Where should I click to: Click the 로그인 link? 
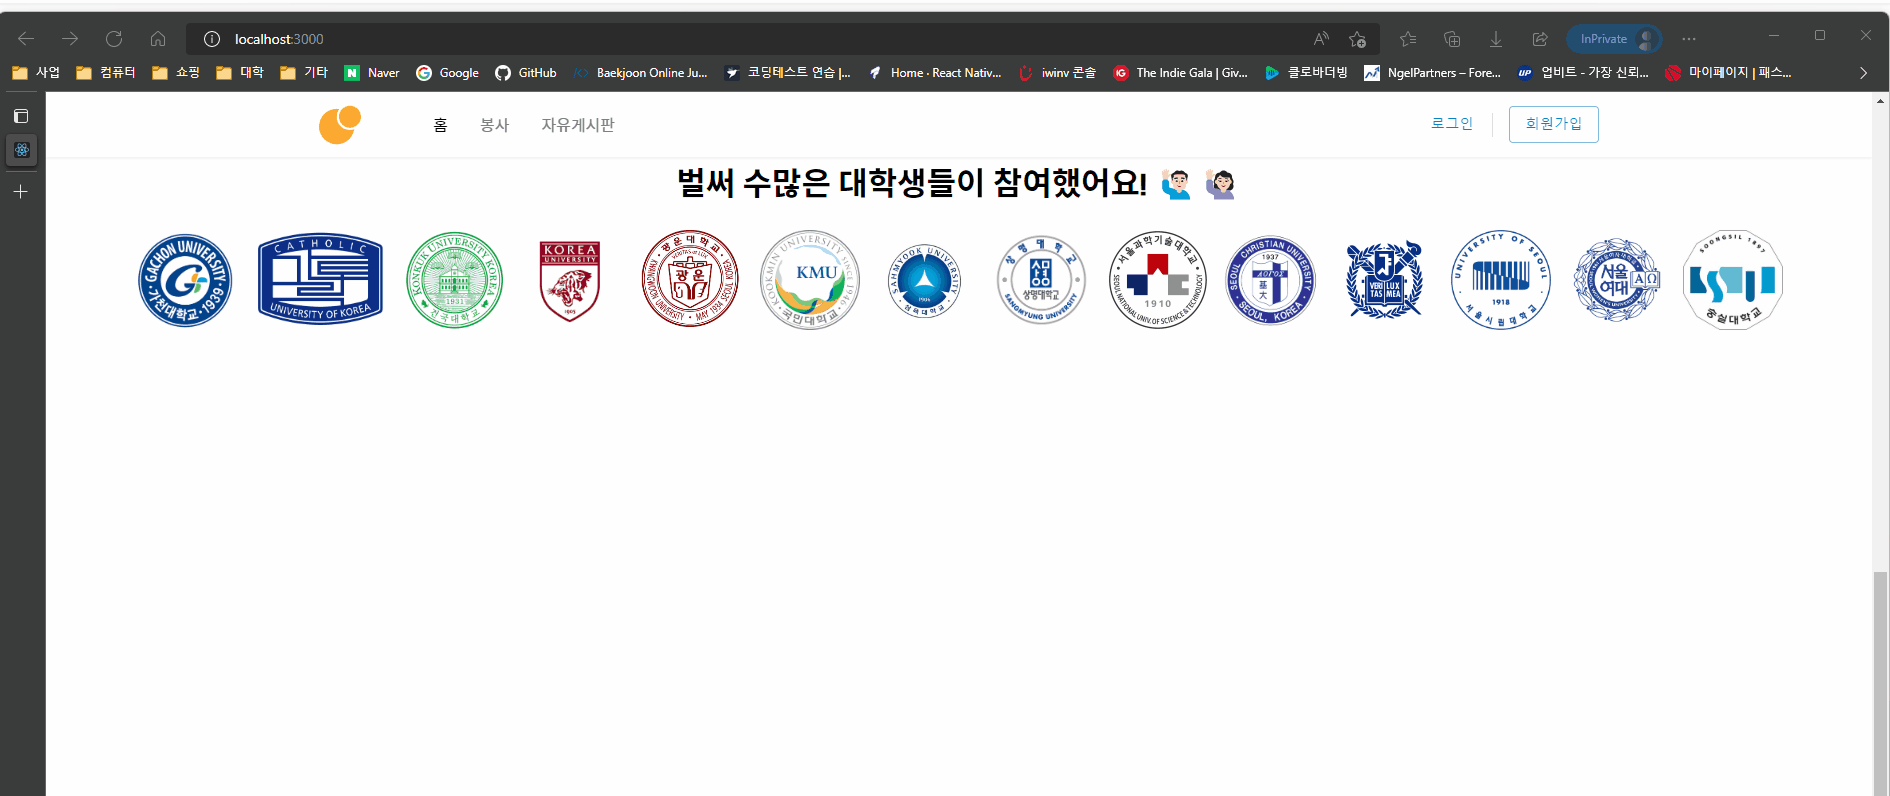(1452, 124)
